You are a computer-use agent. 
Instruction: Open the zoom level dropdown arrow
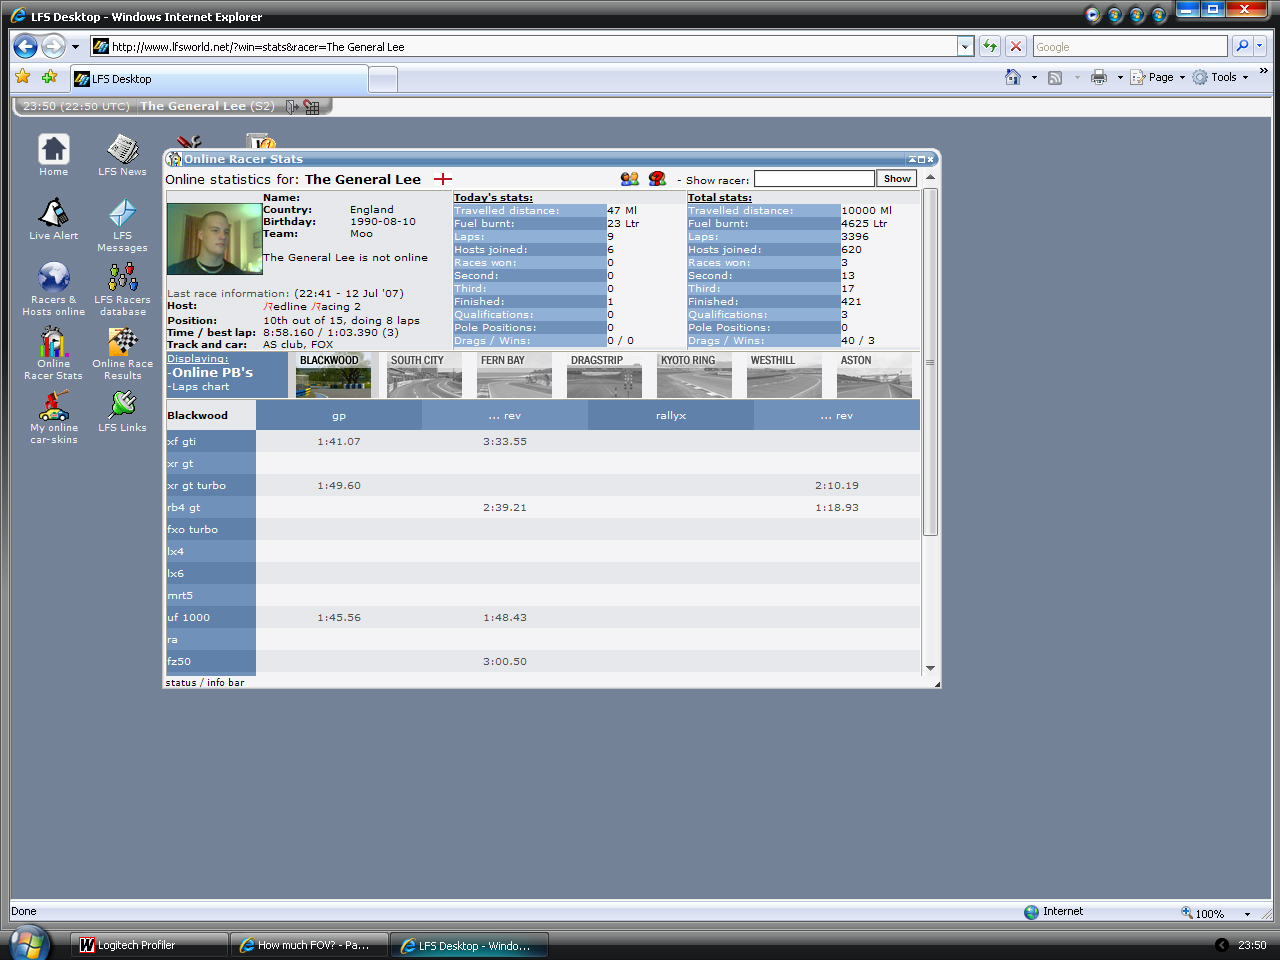pos(1247,913)
